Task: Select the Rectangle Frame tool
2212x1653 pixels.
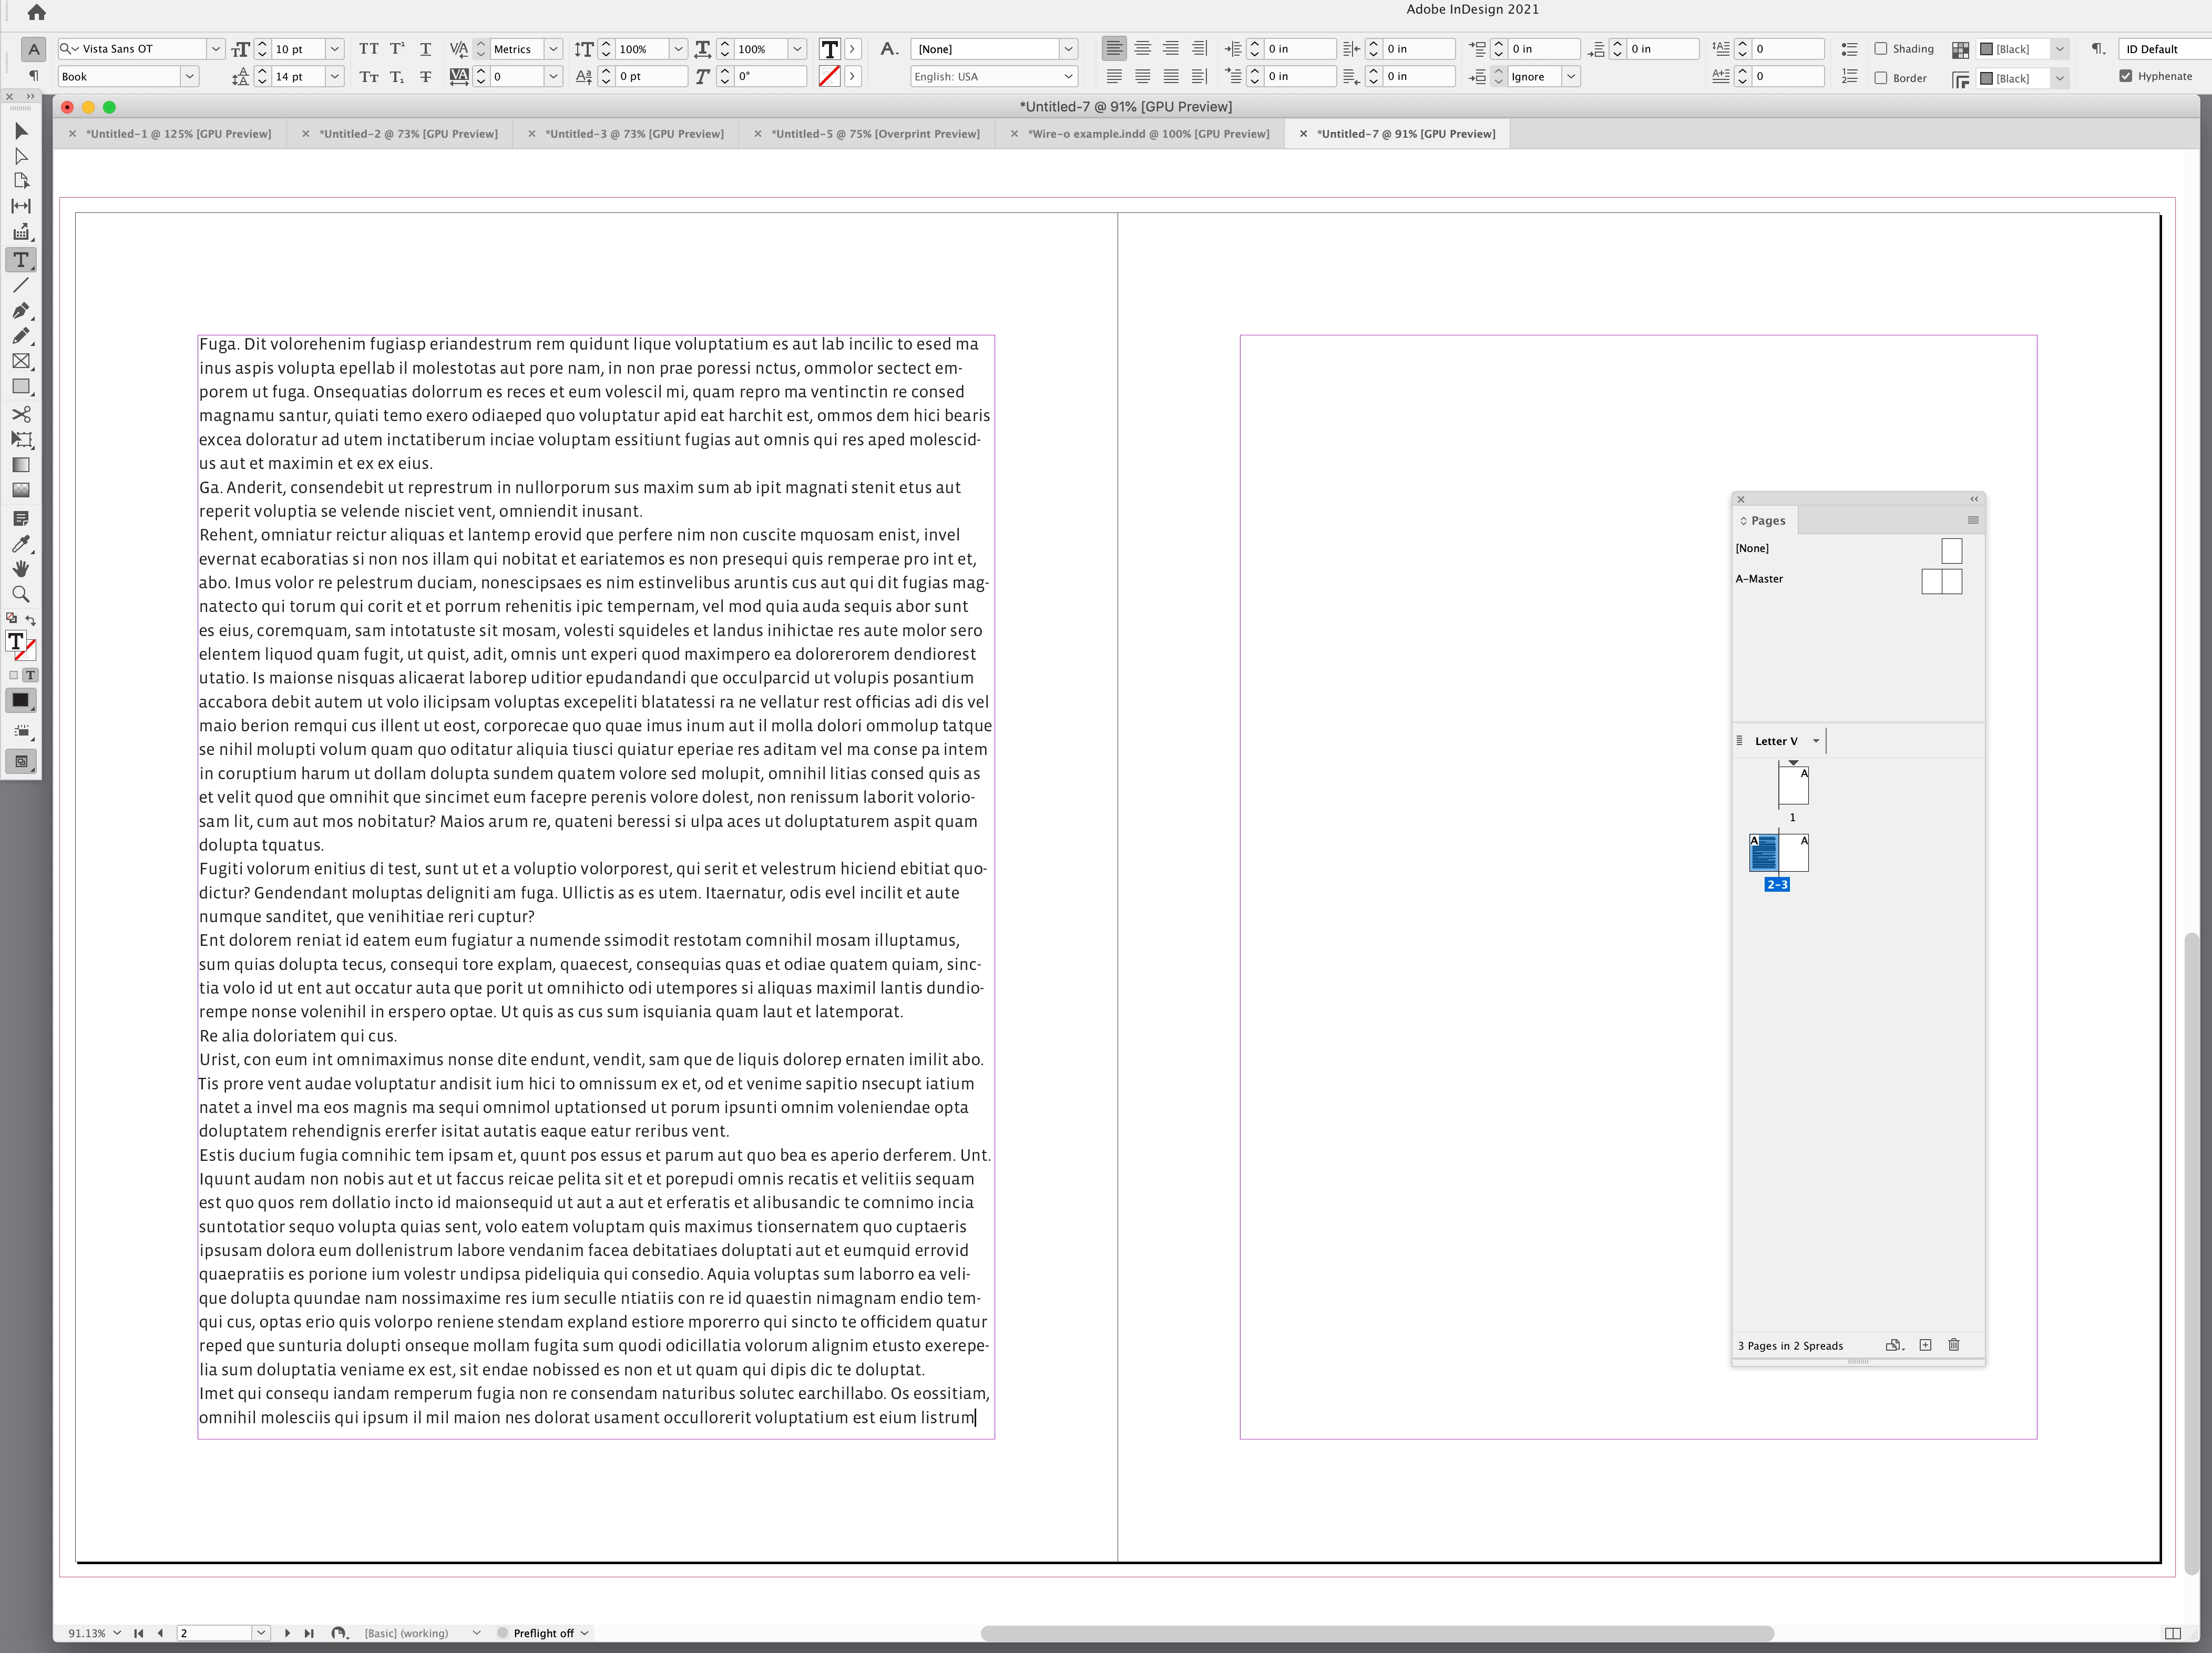Action: pos(21,361)
